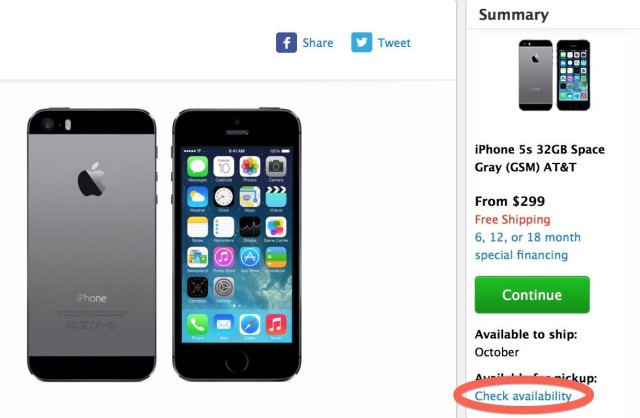Tap the Music icon in iPhone dock
Image resolution: width=640 pixels, height=418 pixels.
pyautogui.click(x=276, y=325)
